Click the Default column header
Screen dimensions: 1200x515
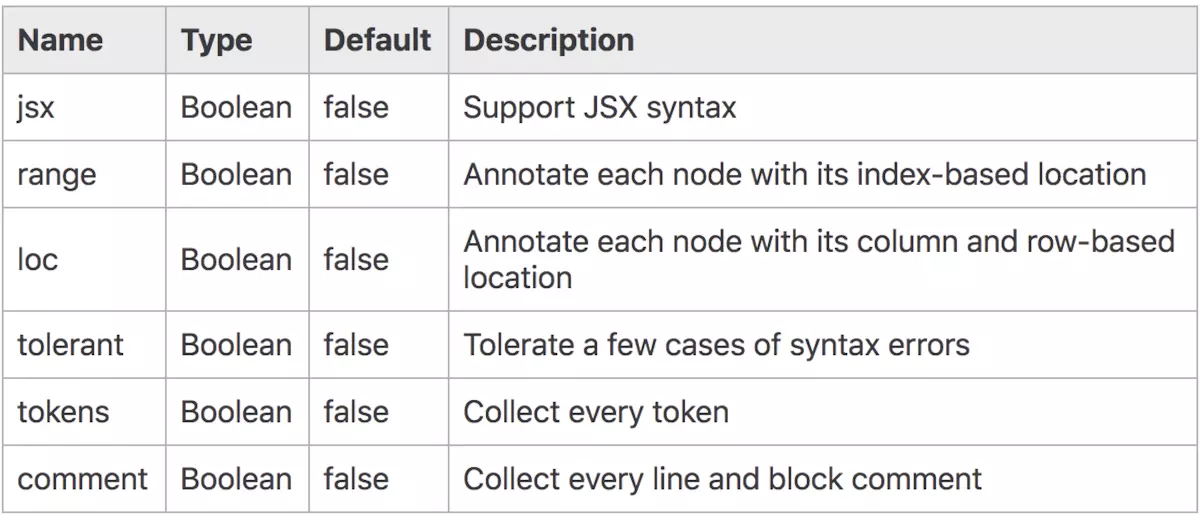377,40
